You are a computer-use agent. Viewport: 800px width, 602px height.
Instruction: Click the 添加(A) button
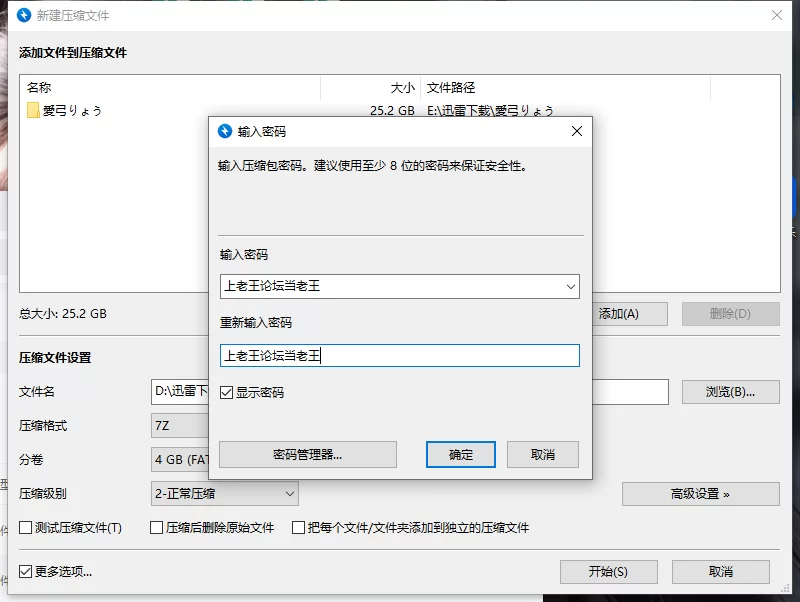(630, 314)
